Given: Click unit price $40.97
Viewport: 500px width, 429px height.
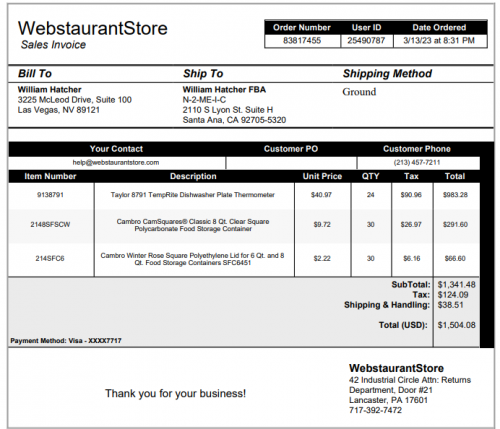Looking at the screenshot, I should coord(321,195).
